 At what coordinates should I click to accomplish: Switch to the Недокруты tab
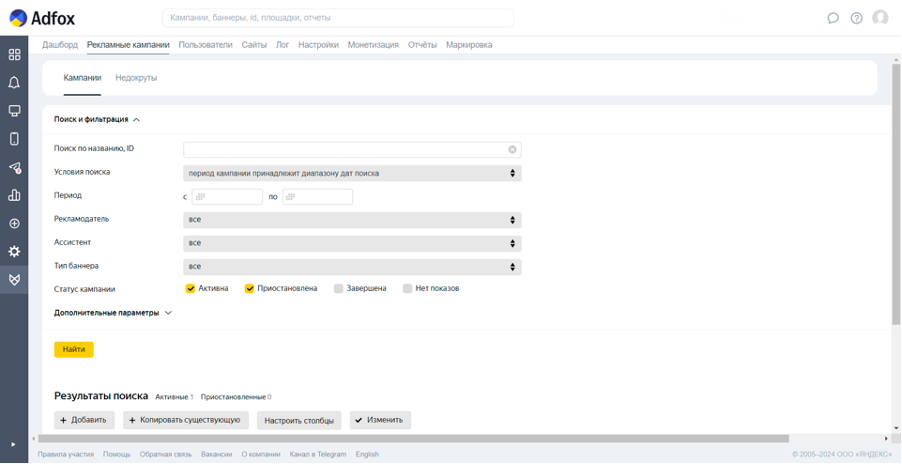(x=136, y=78)
